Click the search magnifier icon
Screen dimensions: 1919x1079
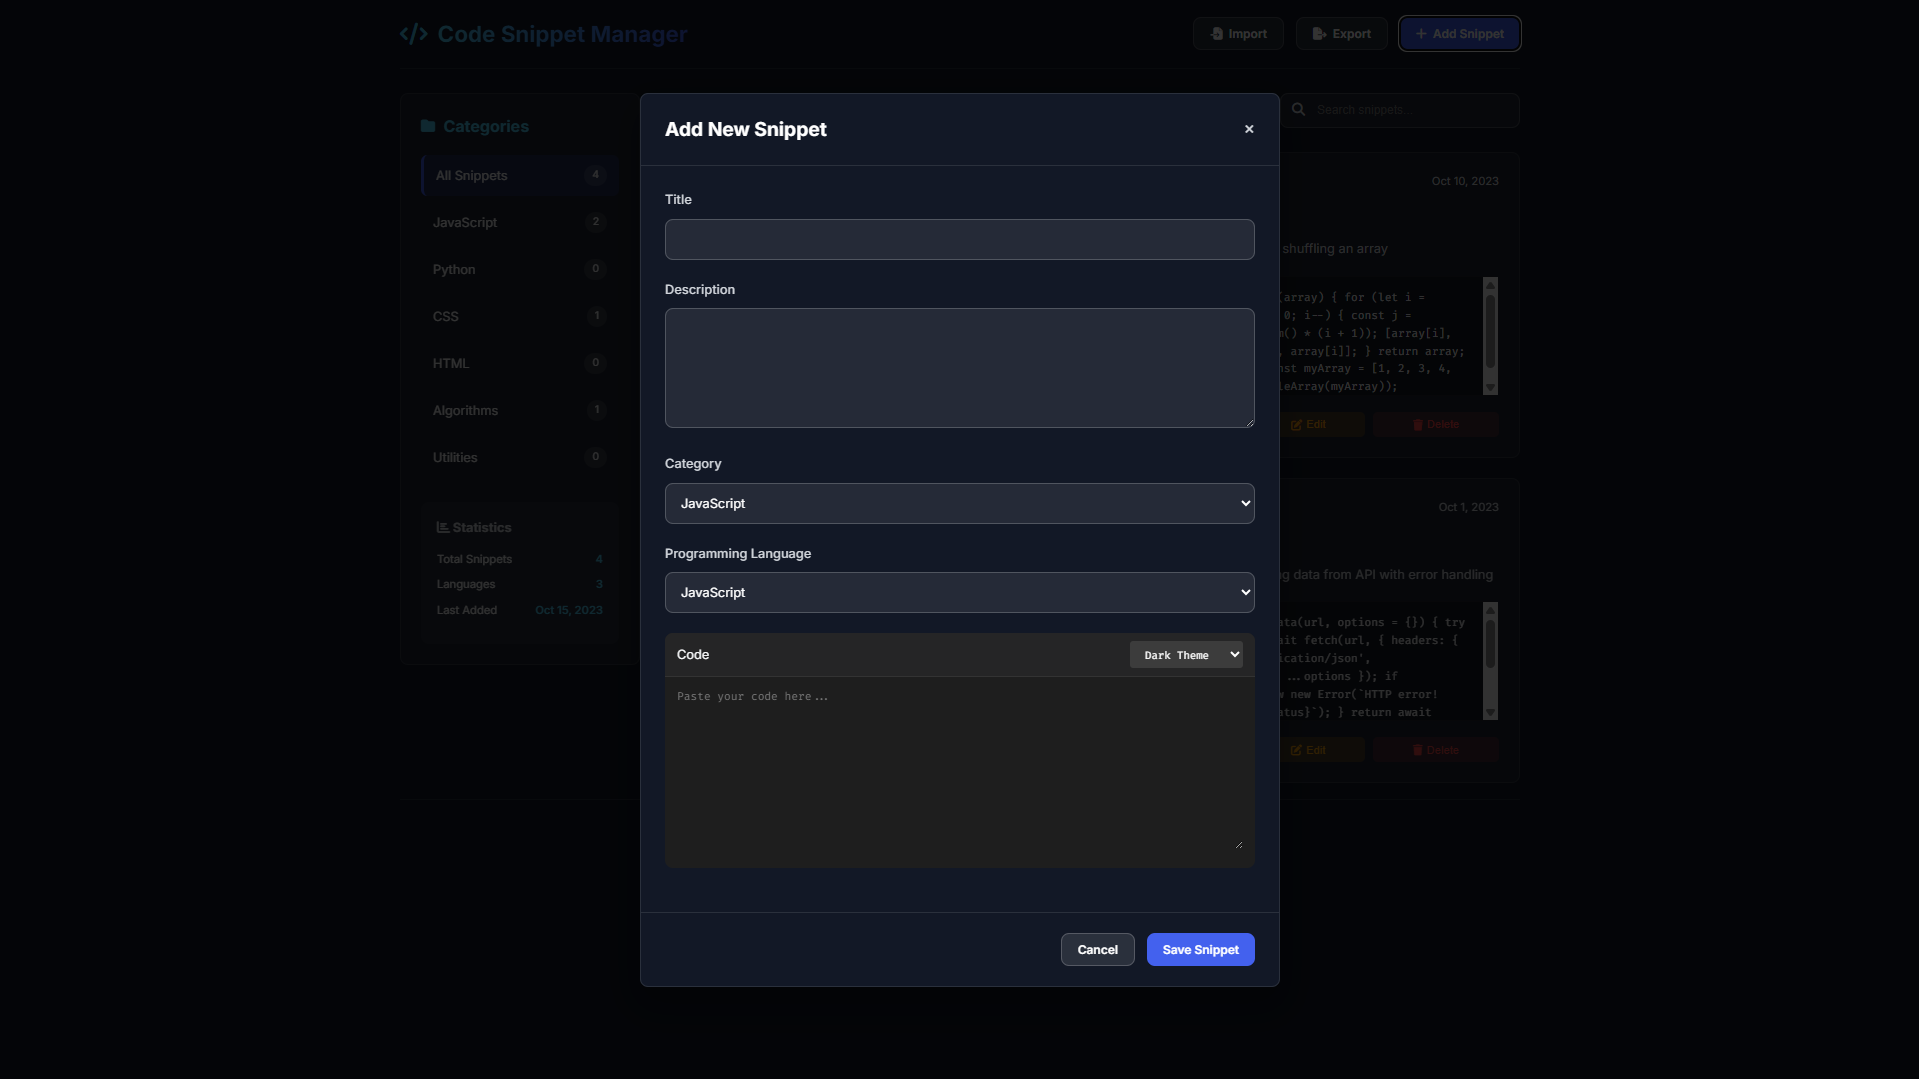1298,110
